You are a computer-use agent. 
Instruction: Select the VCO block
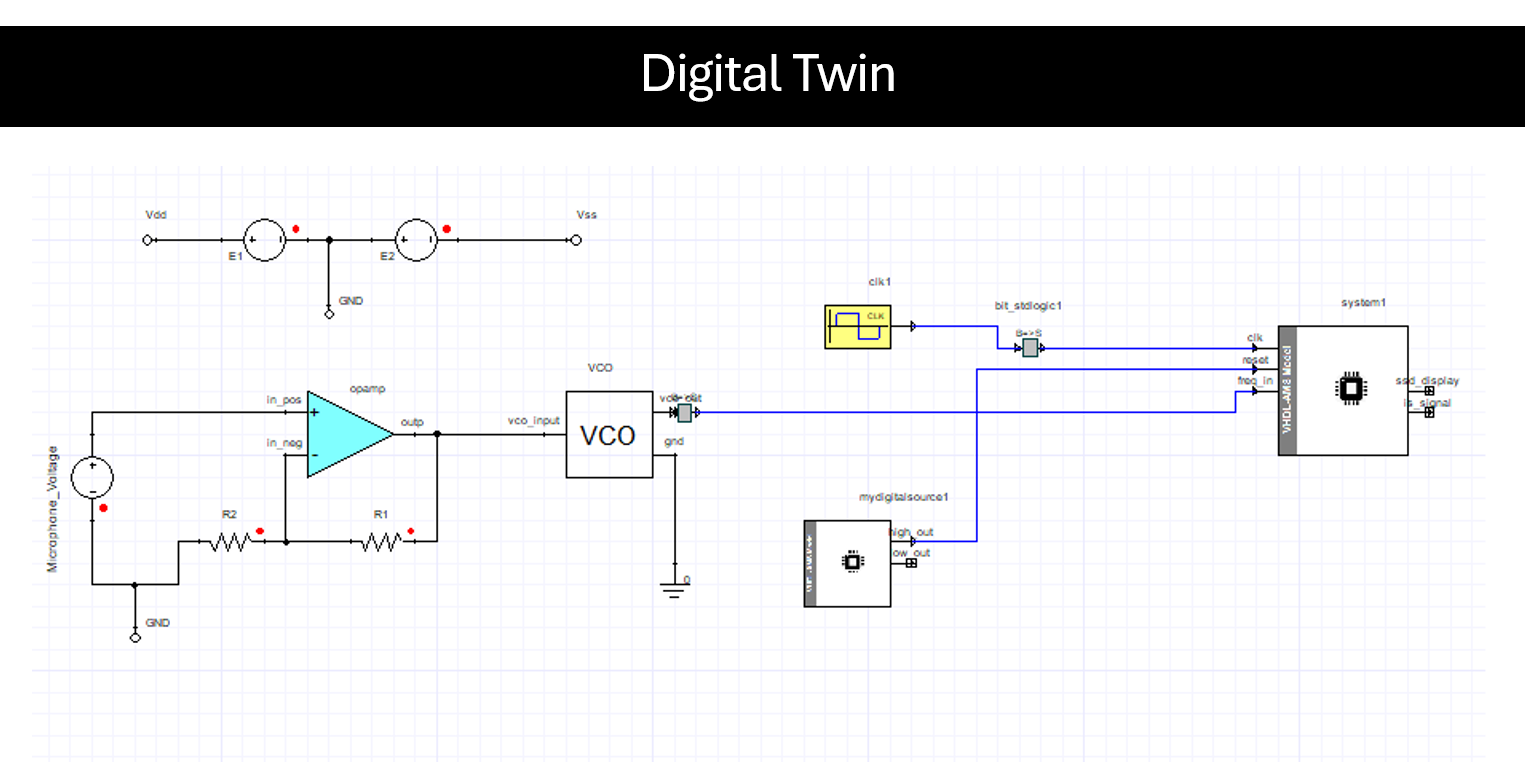coord(609,435)
